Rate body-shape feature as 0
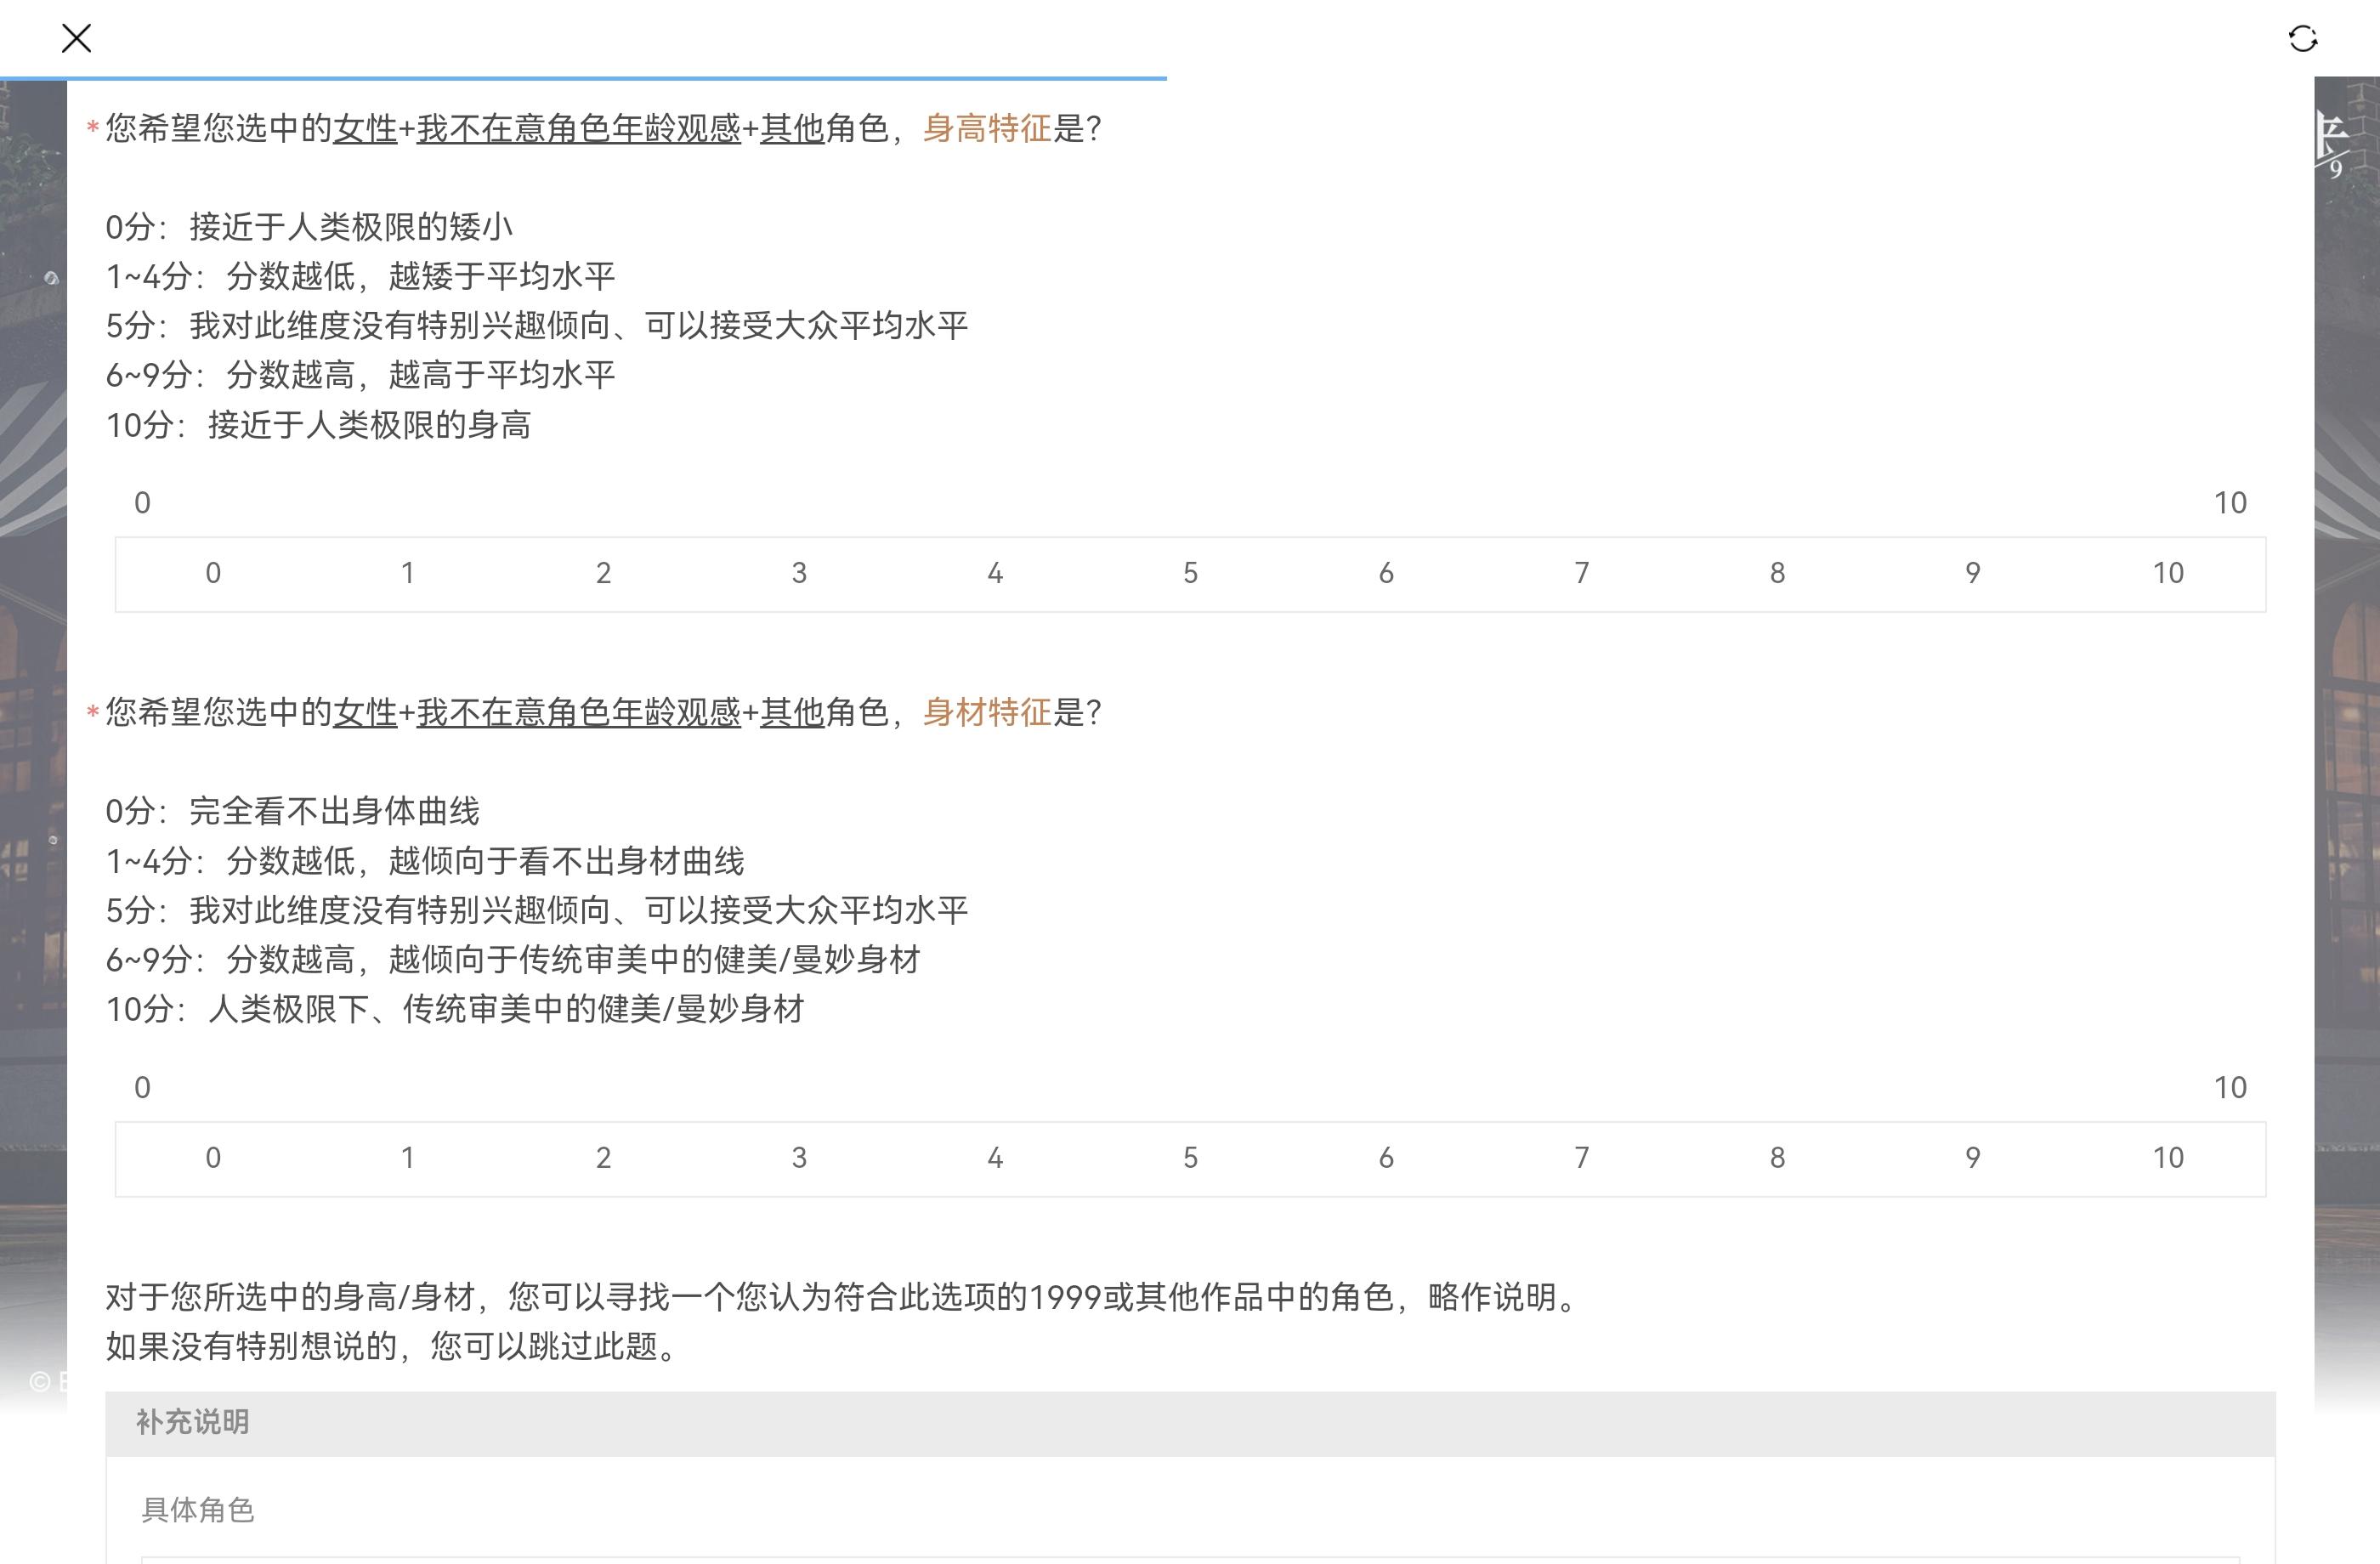2380x1564 pixels. click(213, 1158)
